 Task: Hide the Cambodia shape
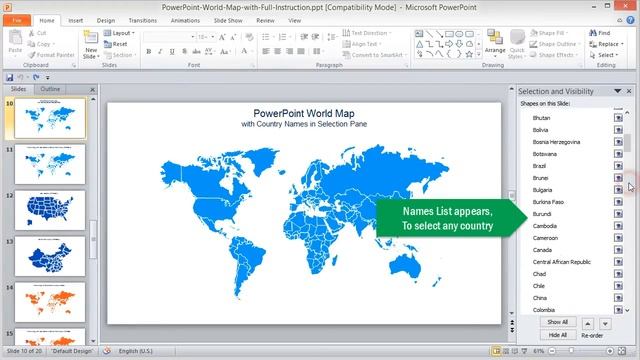coord(618,226)
